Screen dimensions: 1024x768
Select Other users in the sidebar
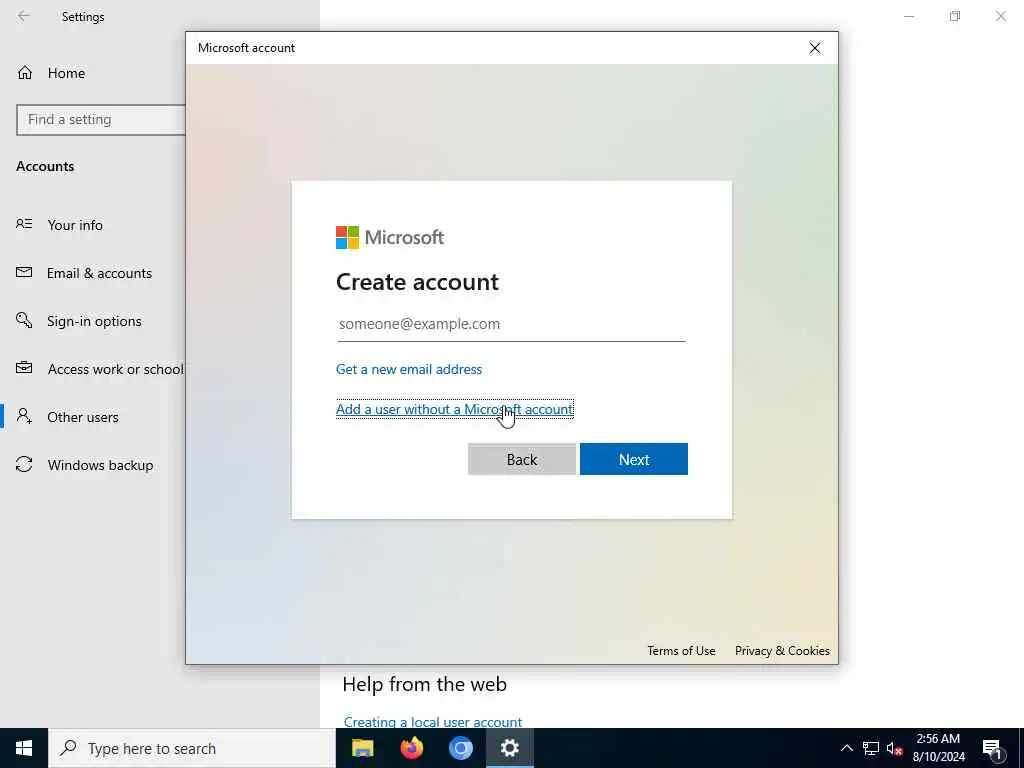[83, 417]
